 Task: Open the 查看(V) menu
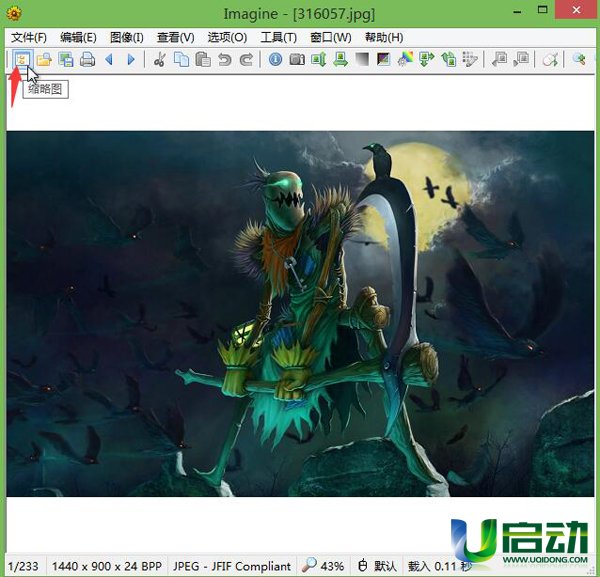[x=176, y=37]
